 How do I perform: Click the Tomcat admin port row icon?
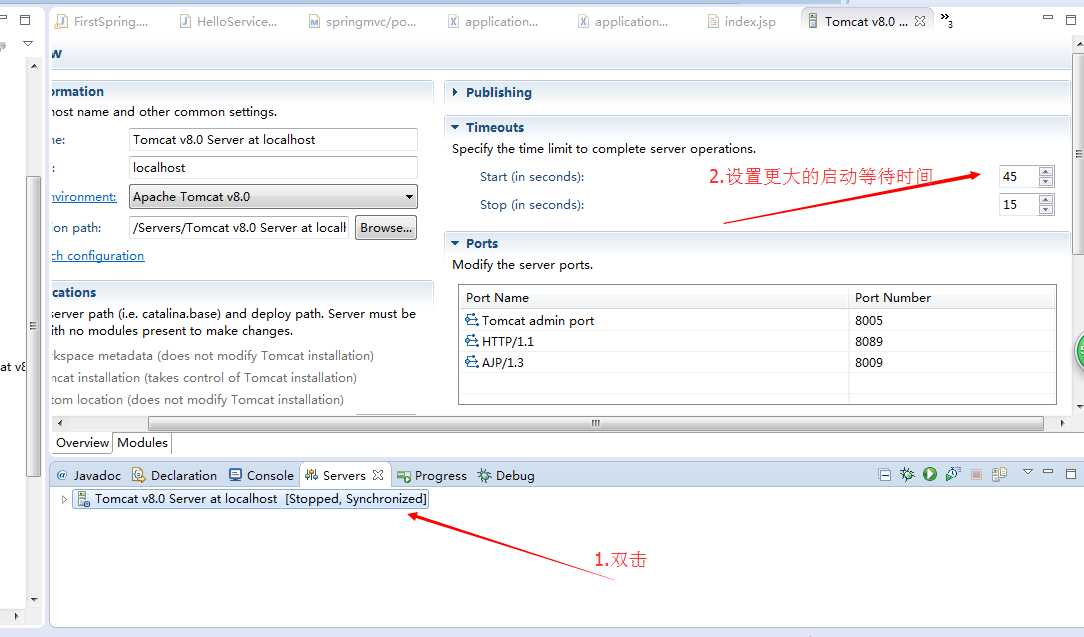(471, 320)
